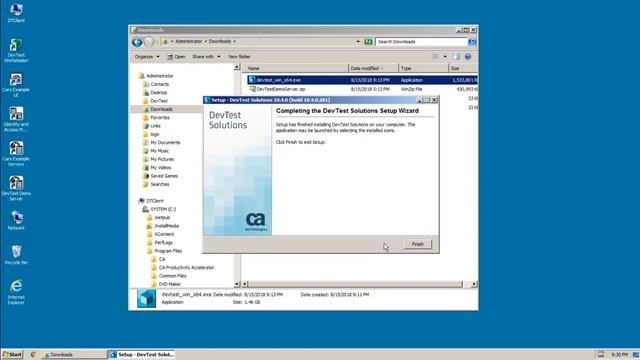This screenshot has width=640, height=360.
Task: Sort files by the Size column
Action: point(462,68)
